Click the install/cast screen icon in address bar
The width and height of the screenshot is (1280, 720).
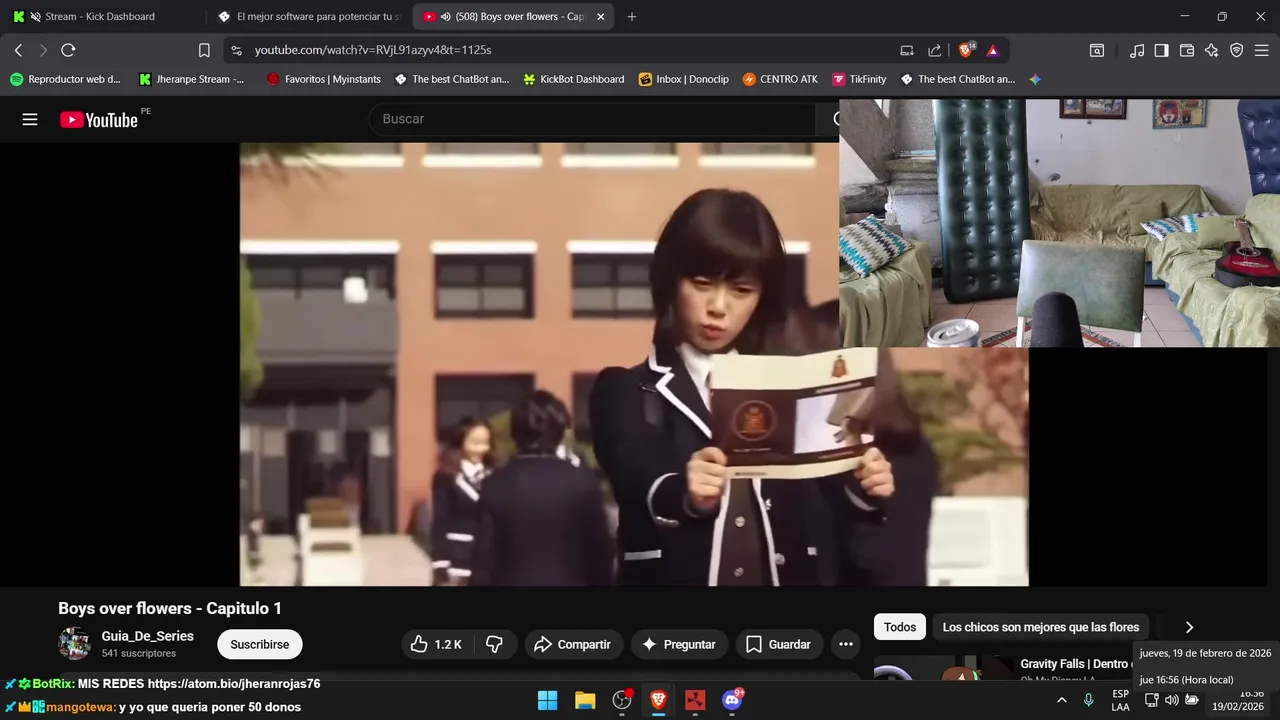pyautogui.click(x=907, y=50)
